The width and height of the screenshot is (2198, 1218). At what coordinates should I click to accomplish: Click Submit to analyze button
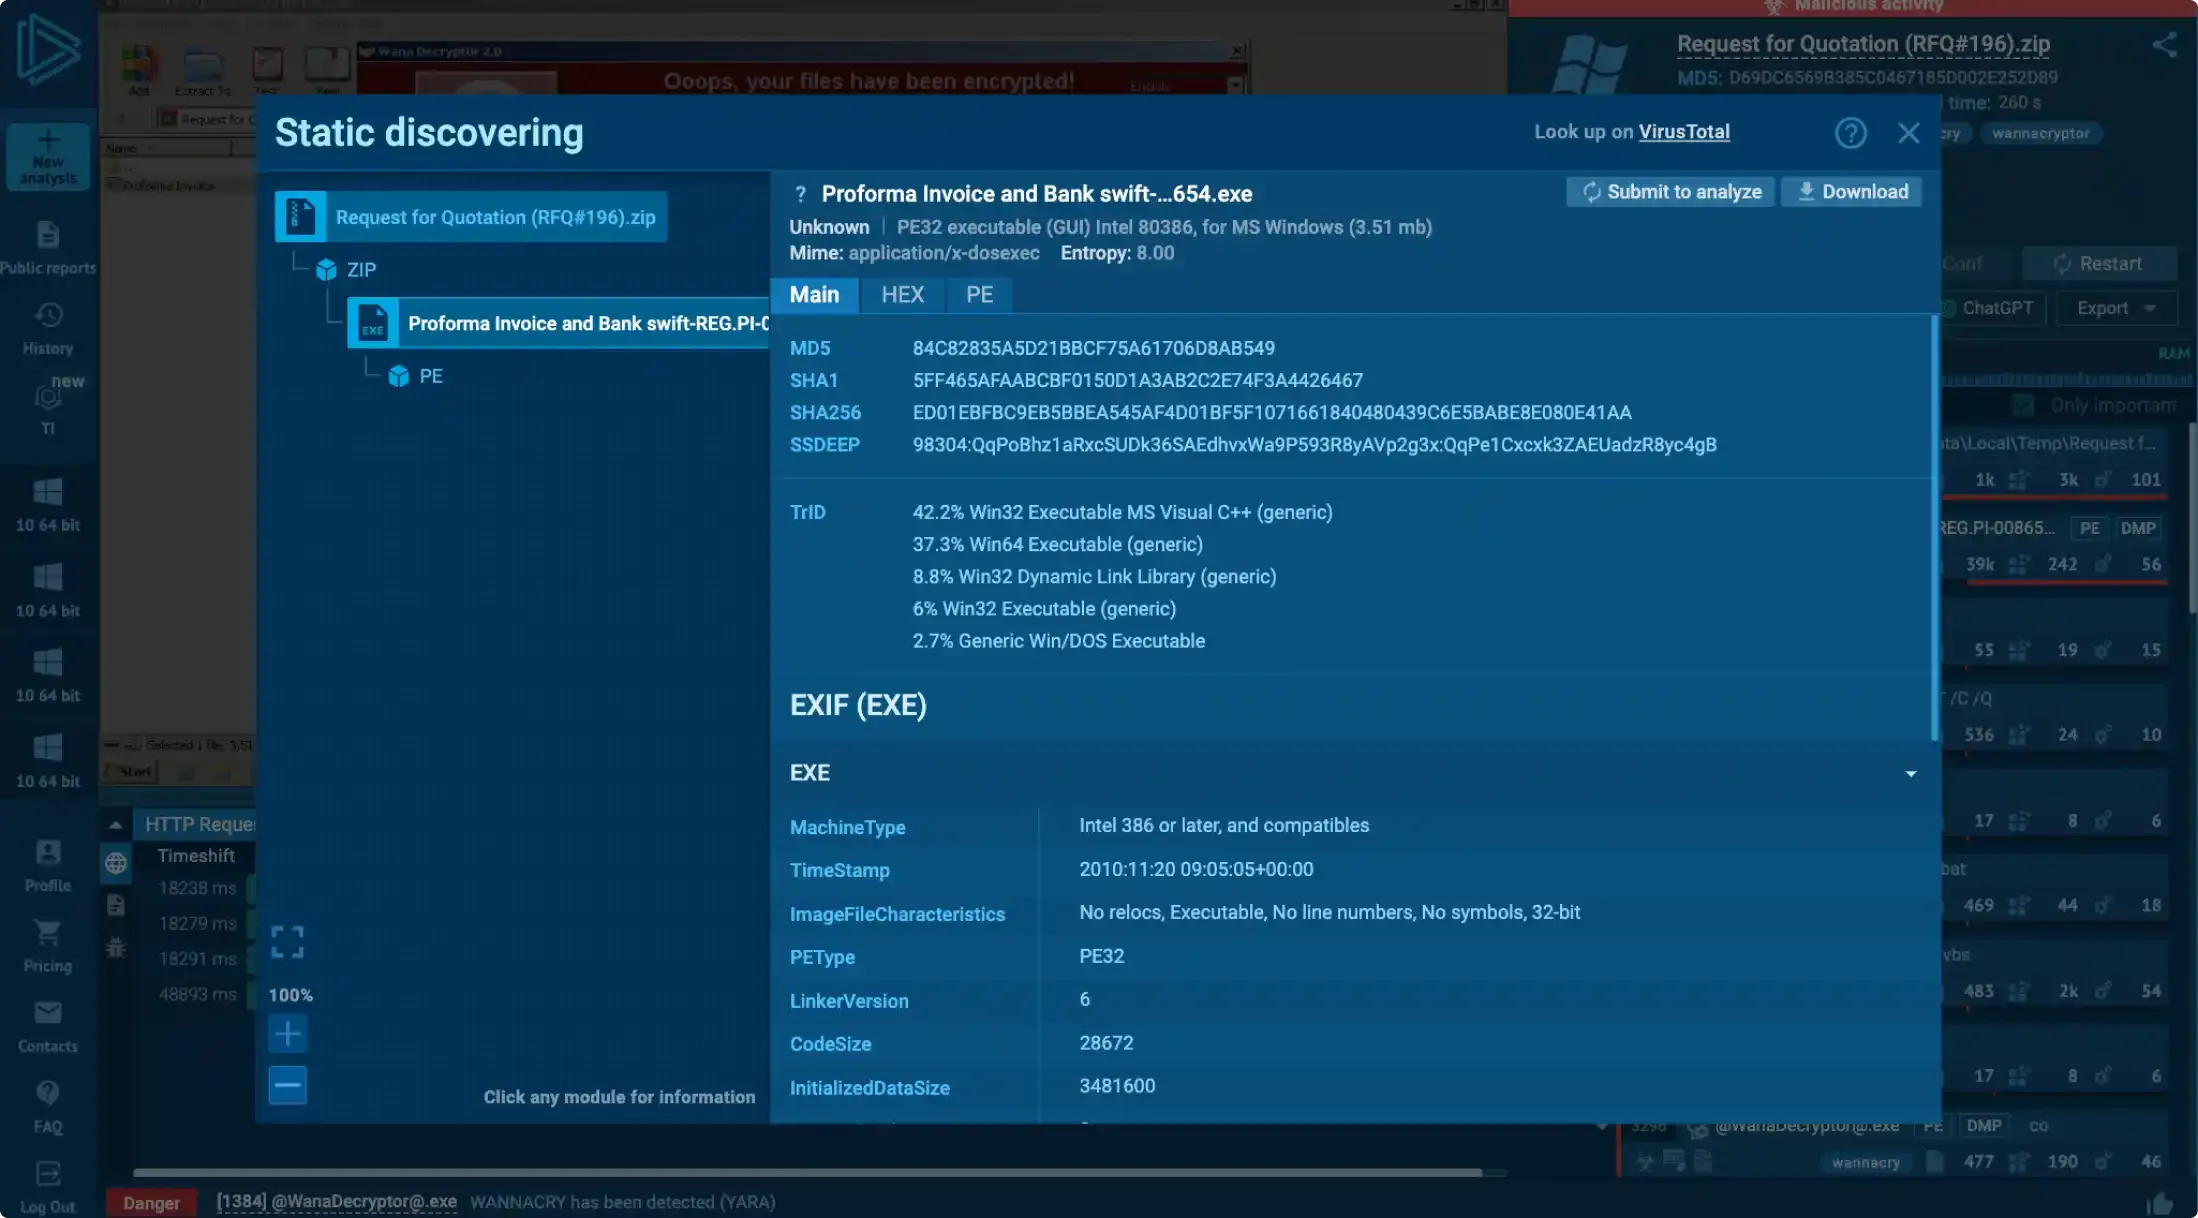(x=1670, y=192)
